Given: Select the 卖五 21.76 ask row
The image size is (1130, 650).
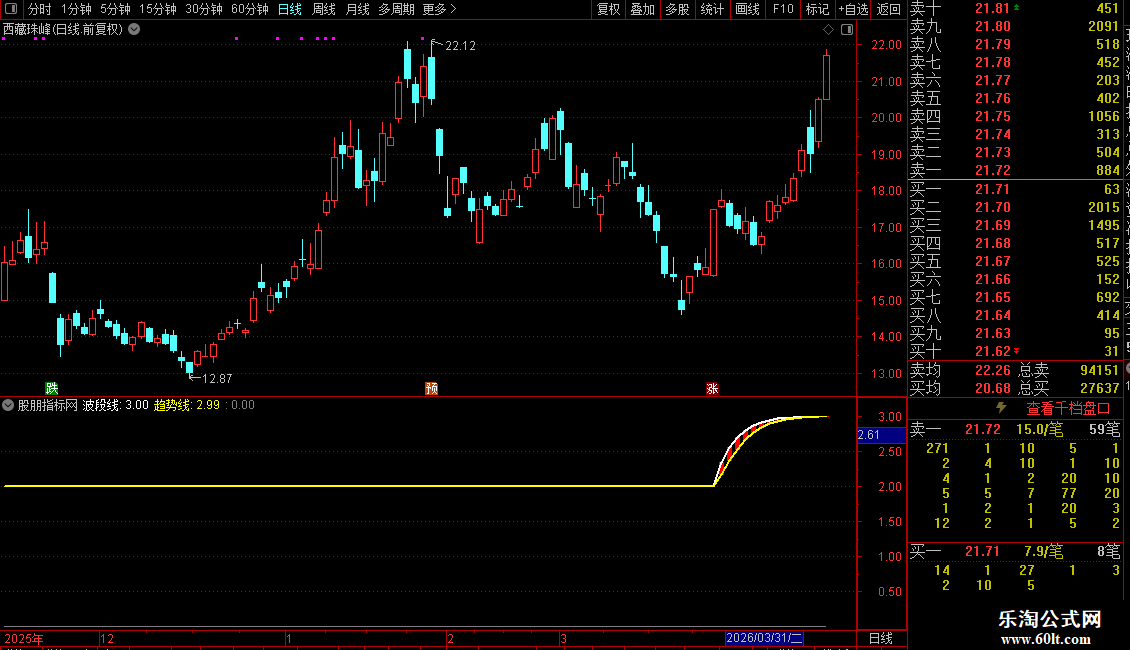Looking at the screenshot, I should 1015,99.
